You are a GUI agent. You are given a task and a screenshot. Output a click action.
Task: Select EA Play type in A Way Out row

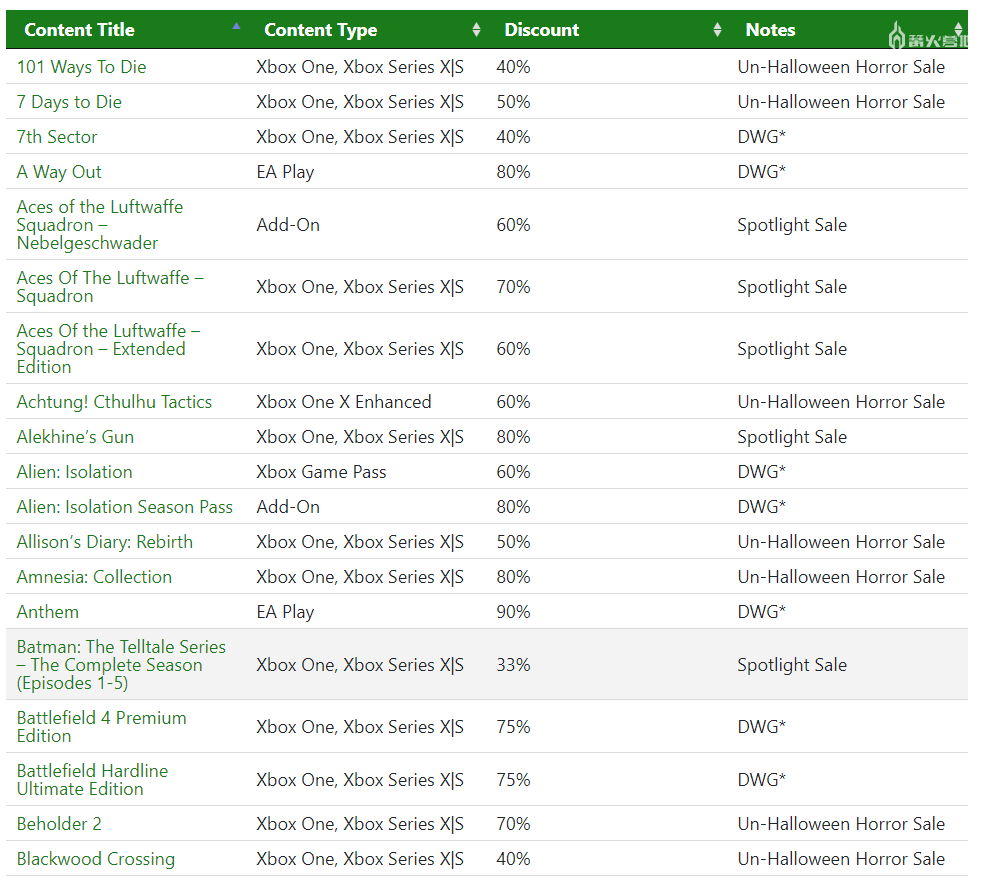click(x=286, y=171)
